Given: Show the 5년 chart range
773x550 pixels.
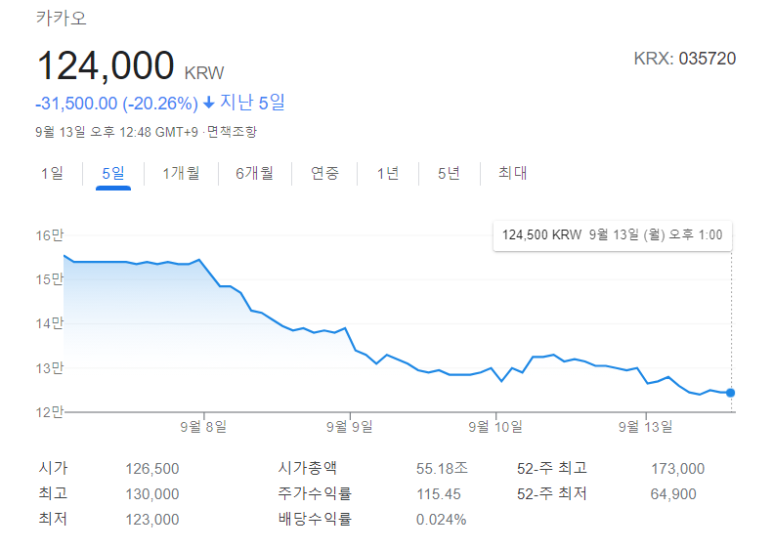Looking at the screenshot, I should [449, 173].
